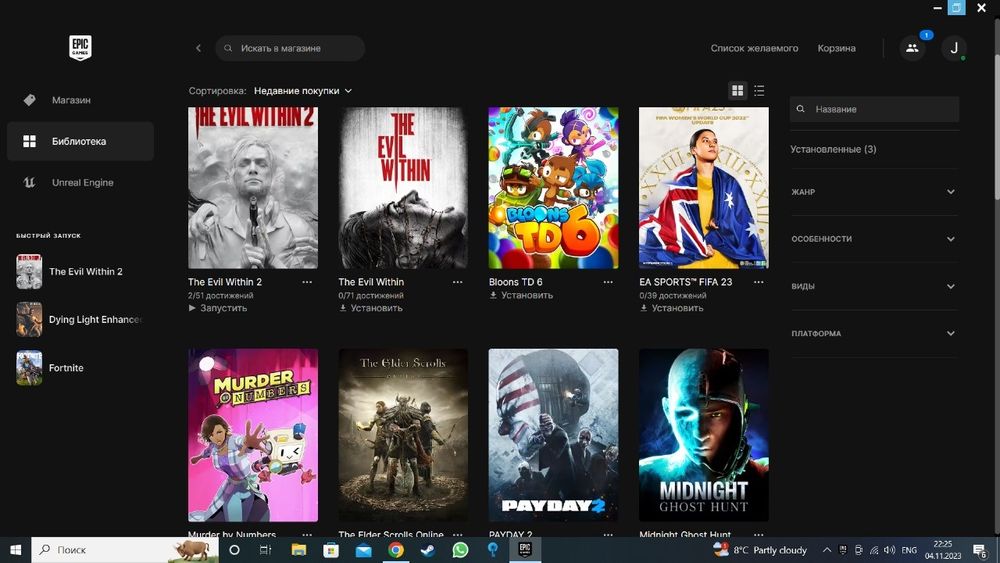Open Midnight Ghost Hunt cover

tap(703, 435)
